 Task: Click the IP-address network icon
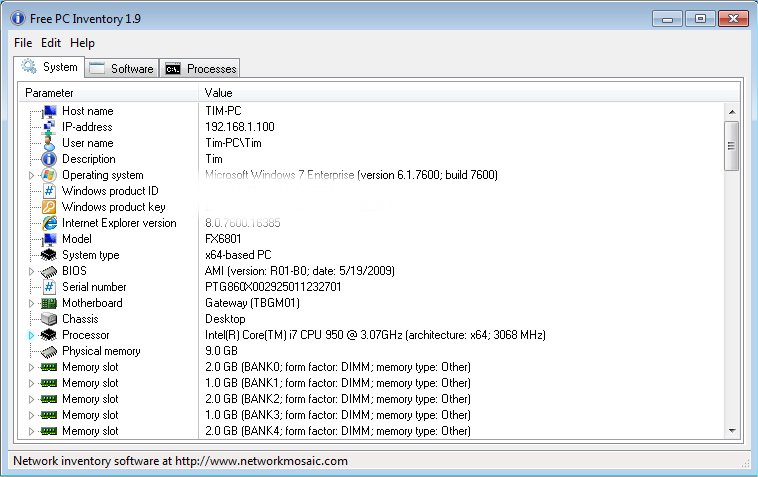tap(49, 127)
